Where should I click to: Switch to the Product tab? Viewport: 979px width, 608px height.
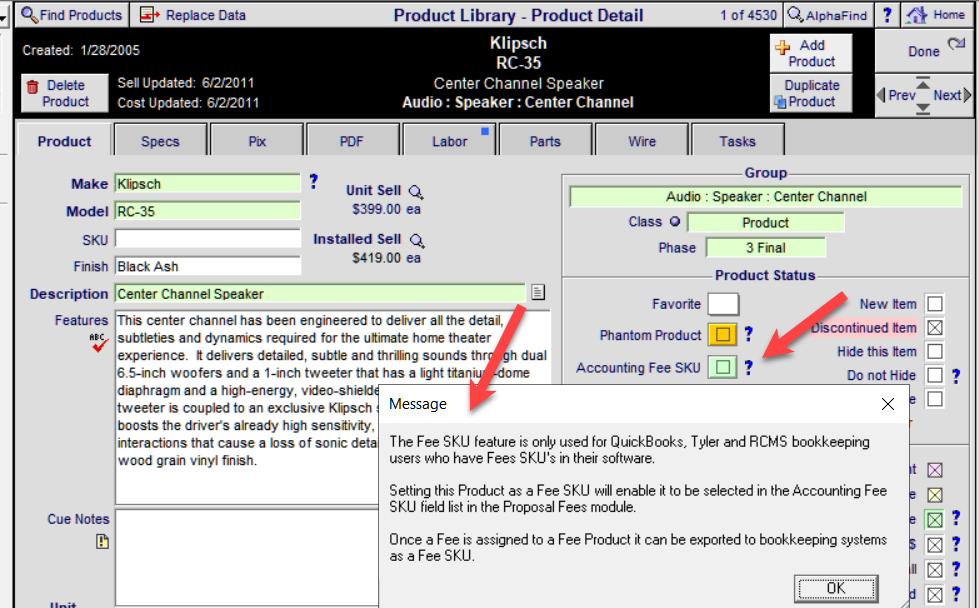click(64, 140)
